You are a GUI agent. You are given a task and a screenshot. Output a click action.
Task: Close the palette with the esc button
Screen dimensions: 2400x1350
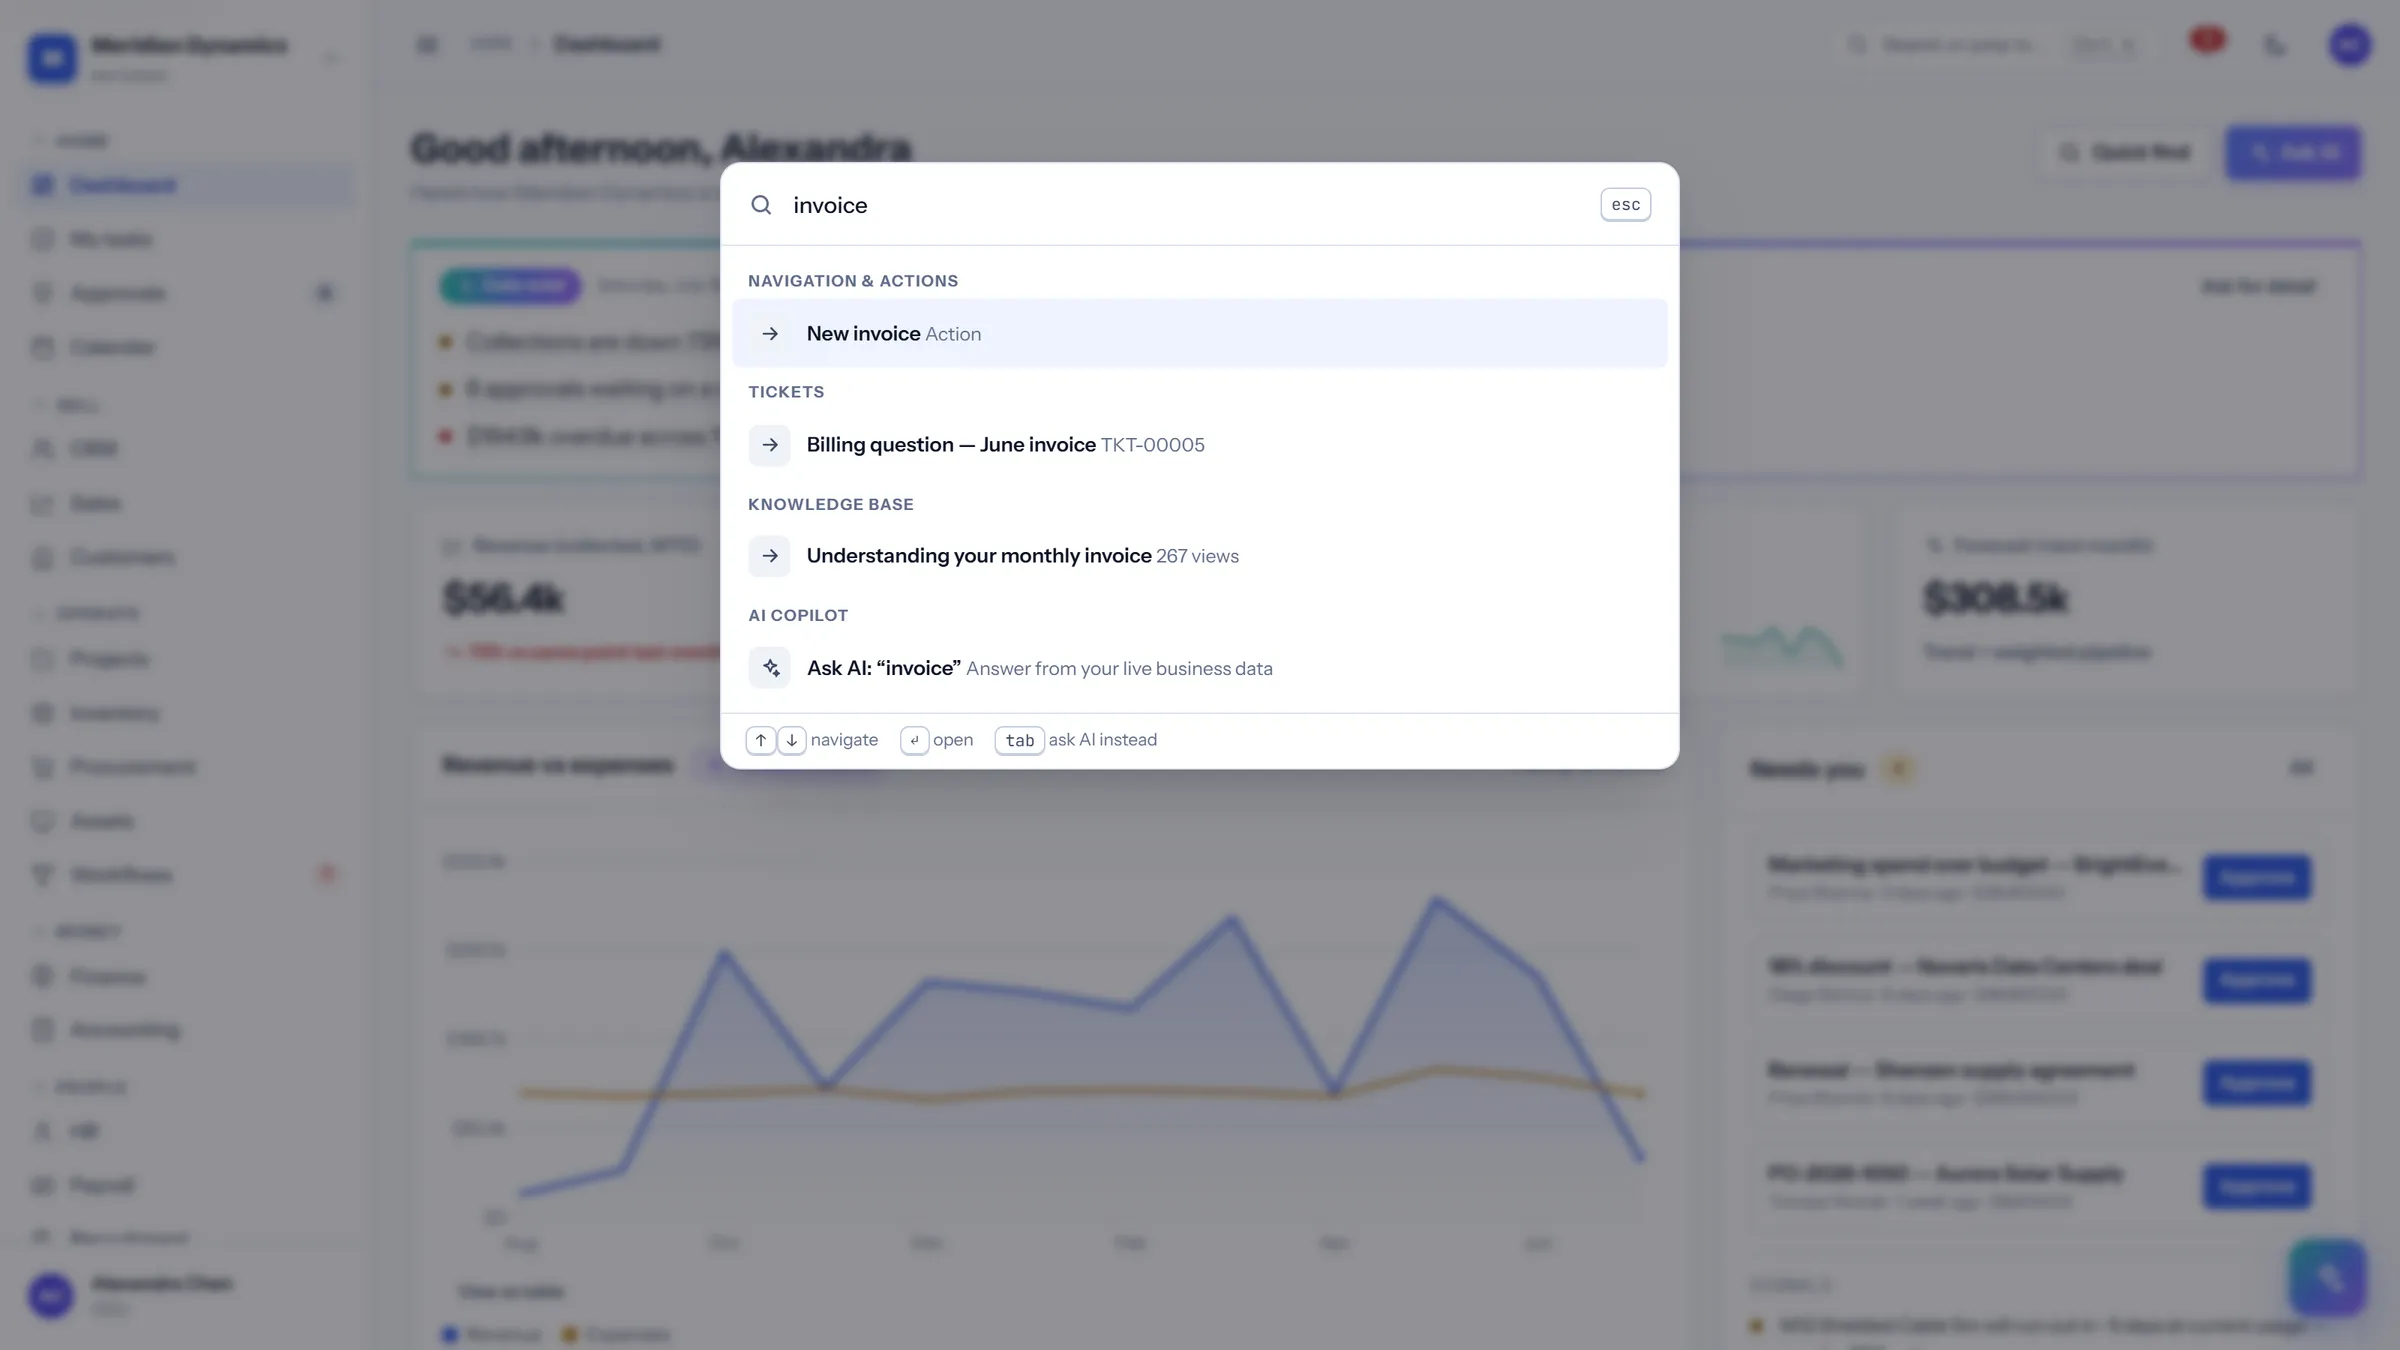tap(1625, 205)
